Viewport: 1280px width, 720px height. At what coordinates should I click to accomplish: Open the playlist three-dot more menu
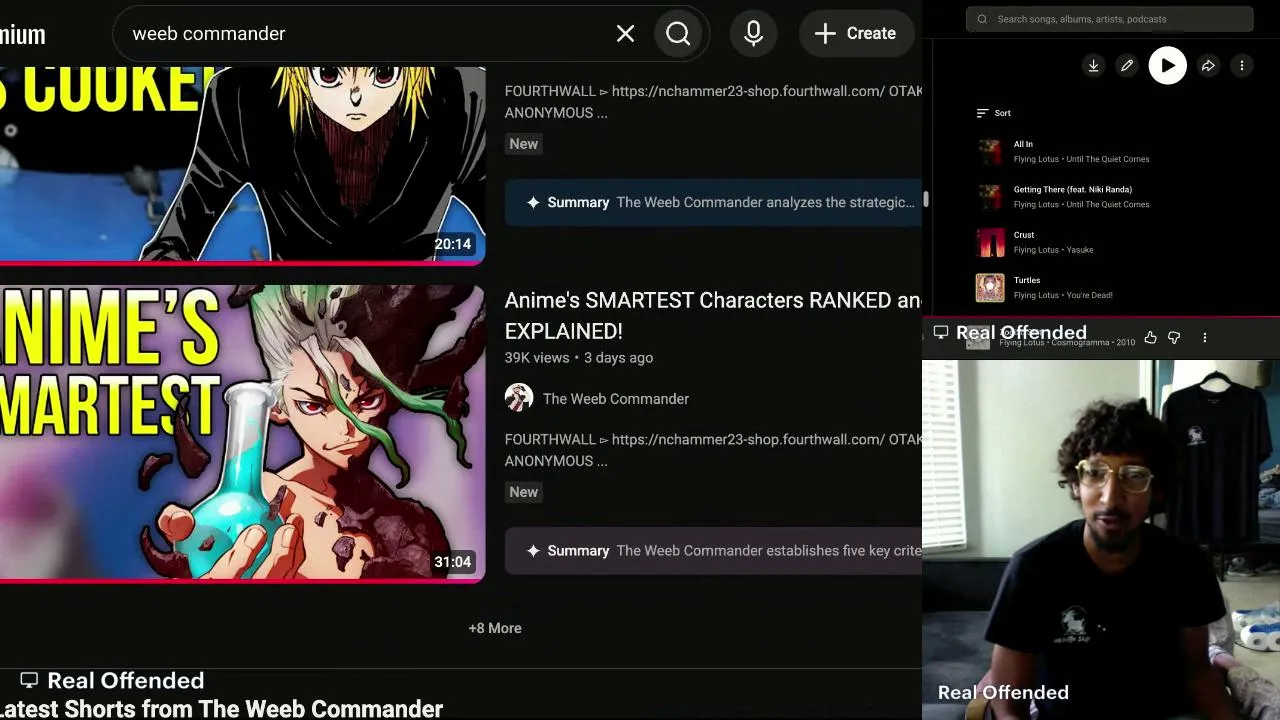(x=1242, y=66)
